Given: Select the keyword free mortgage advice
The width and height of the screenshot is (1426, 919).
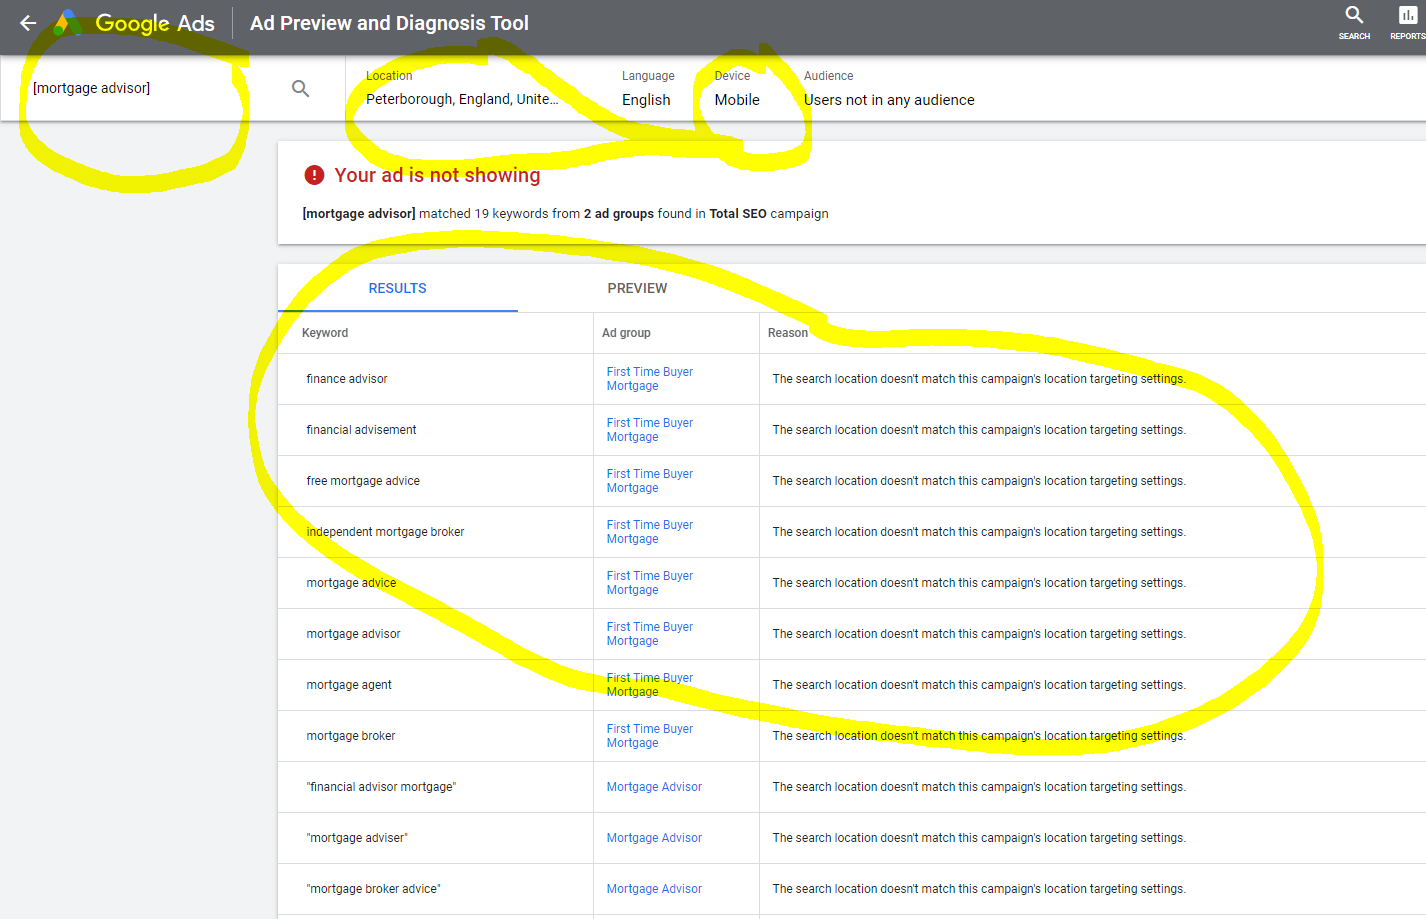Looking at the screenshot, I should point(363,481).
